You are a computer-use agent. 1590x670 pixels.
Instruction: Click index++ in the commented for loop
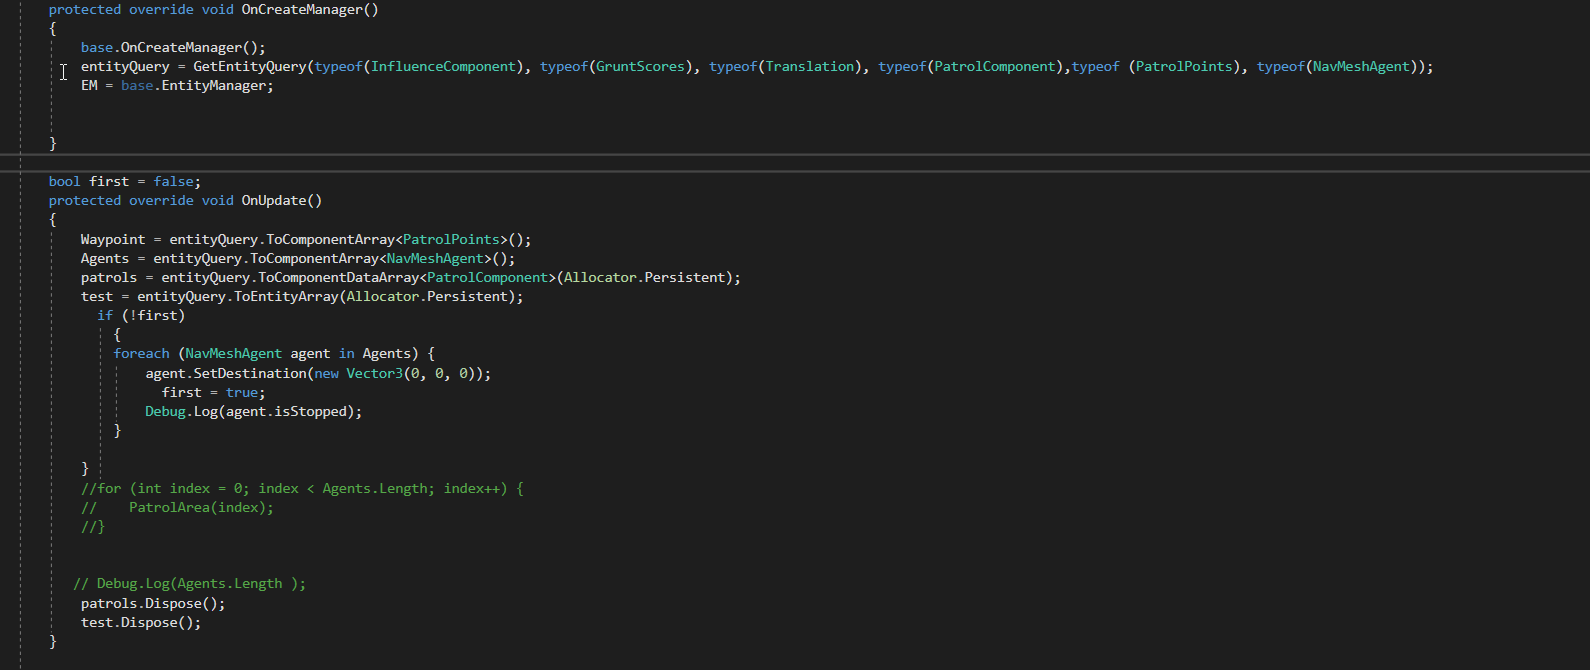coord(475,488)
